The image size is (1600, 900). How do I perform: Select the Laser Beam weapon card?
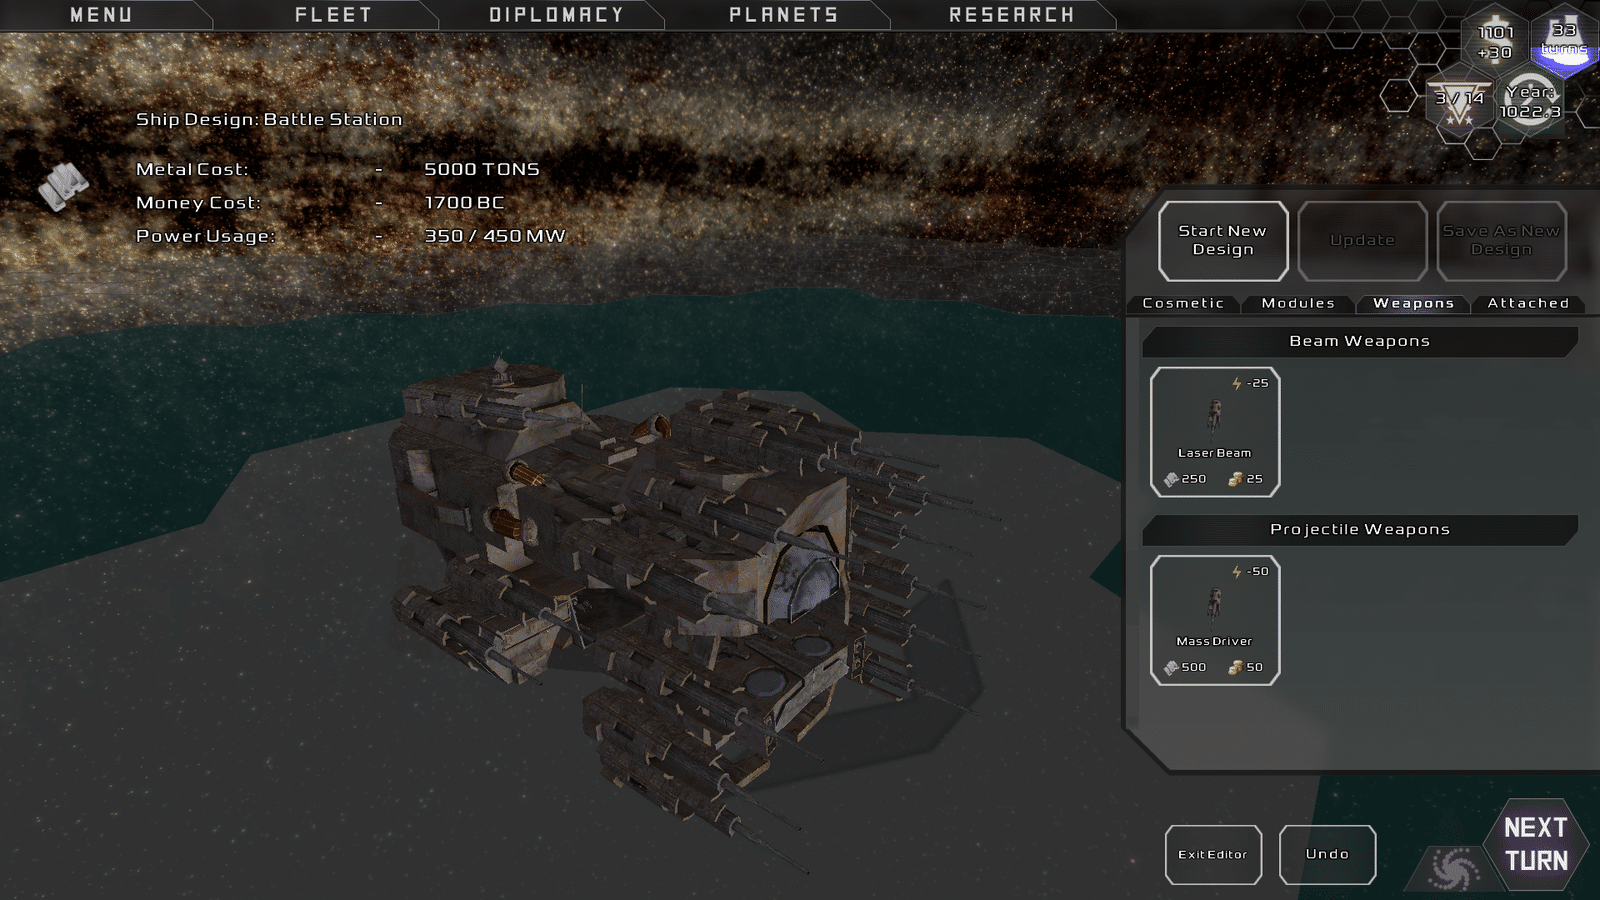coord(1215,432)
